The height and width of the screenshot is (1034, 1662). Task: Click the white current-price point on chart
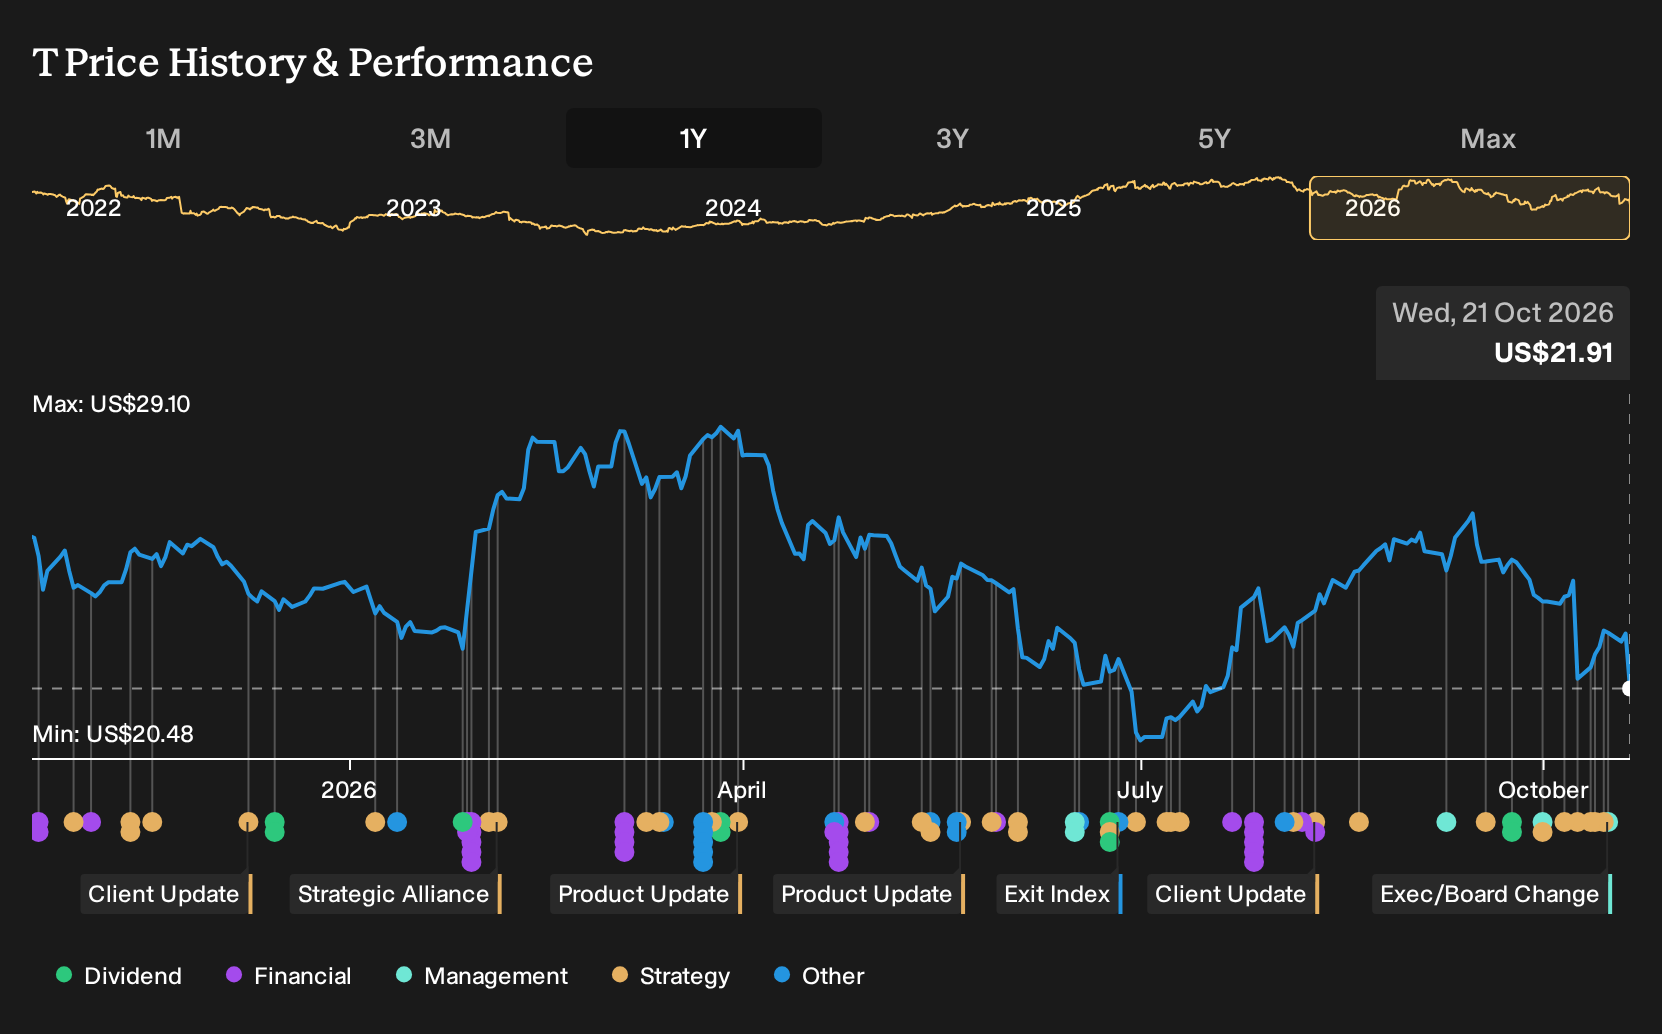coord(1628,688)
